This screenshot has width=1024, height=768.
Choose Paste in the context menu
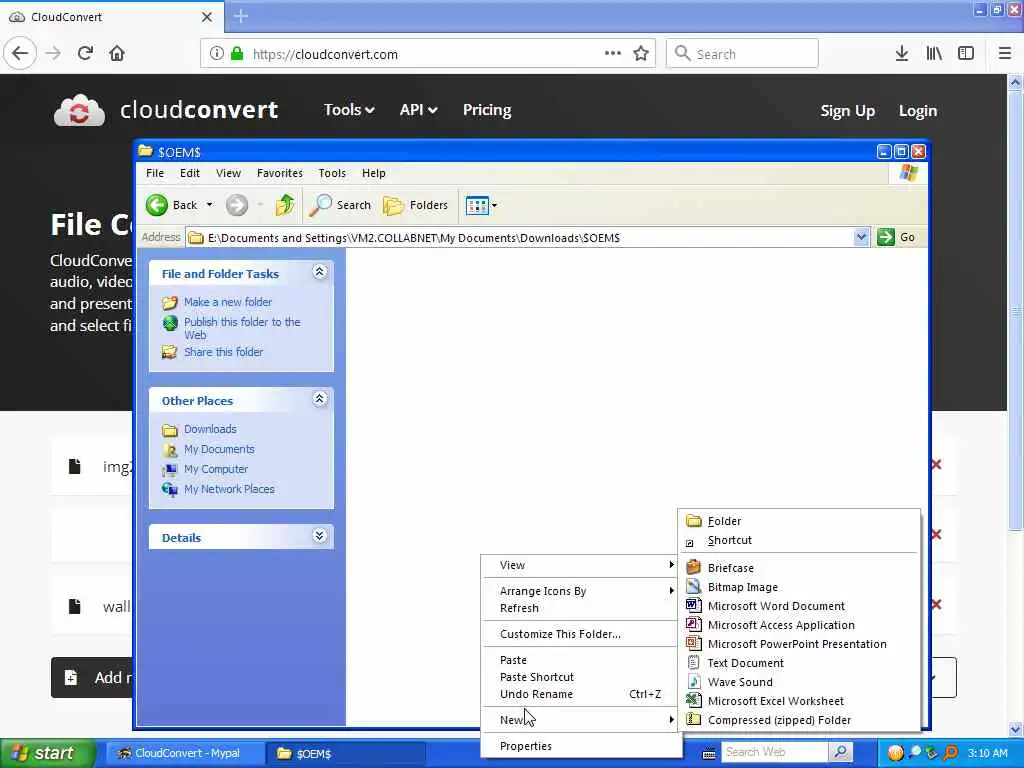[x=580, y=660]
